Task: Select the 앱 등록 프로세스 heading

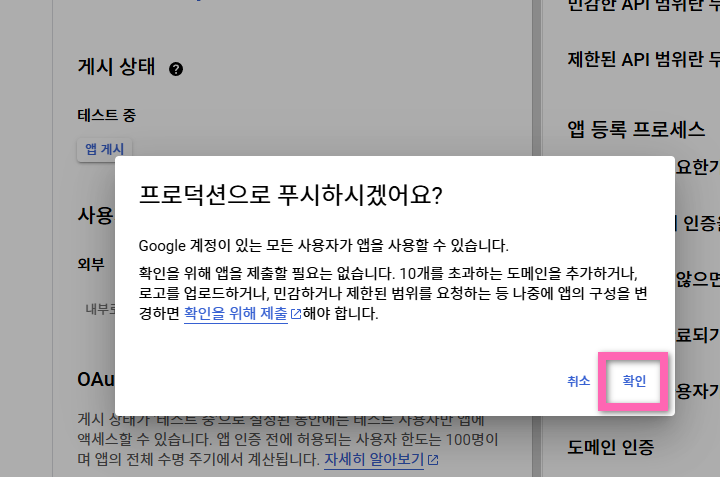Action: 636,130
